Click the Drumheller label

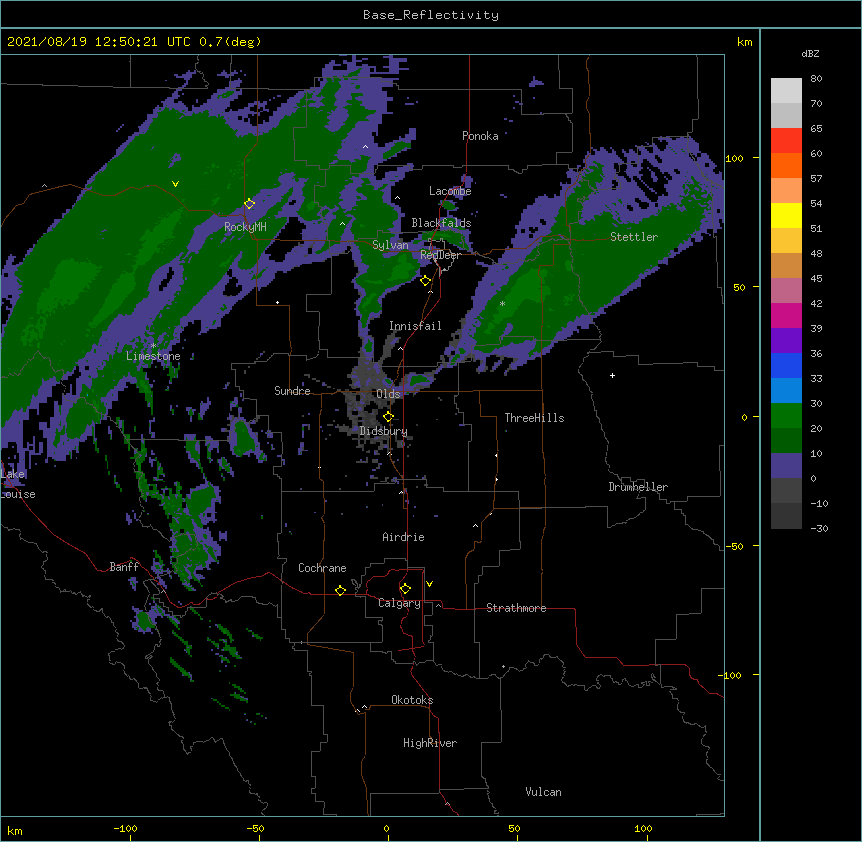point(638,487)
